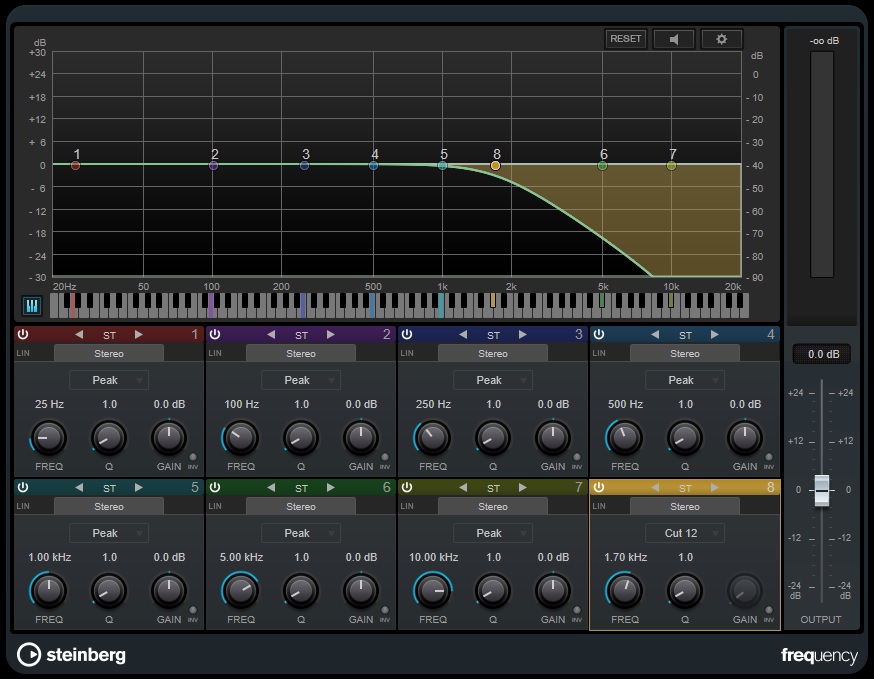Click the right arrow on band 8 header
Viewport: 874px width, 679px height.
[715, 488]
